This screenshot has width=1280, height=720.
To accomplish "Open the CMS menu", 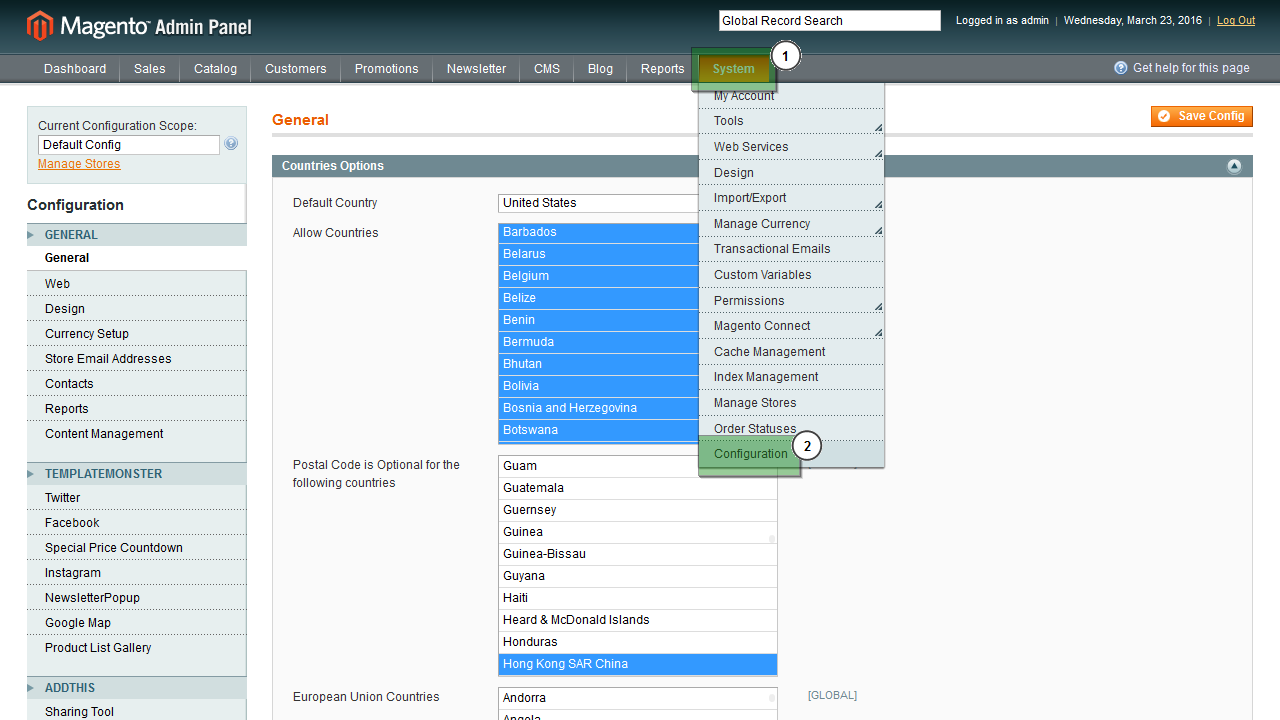I will coord(547,69).
